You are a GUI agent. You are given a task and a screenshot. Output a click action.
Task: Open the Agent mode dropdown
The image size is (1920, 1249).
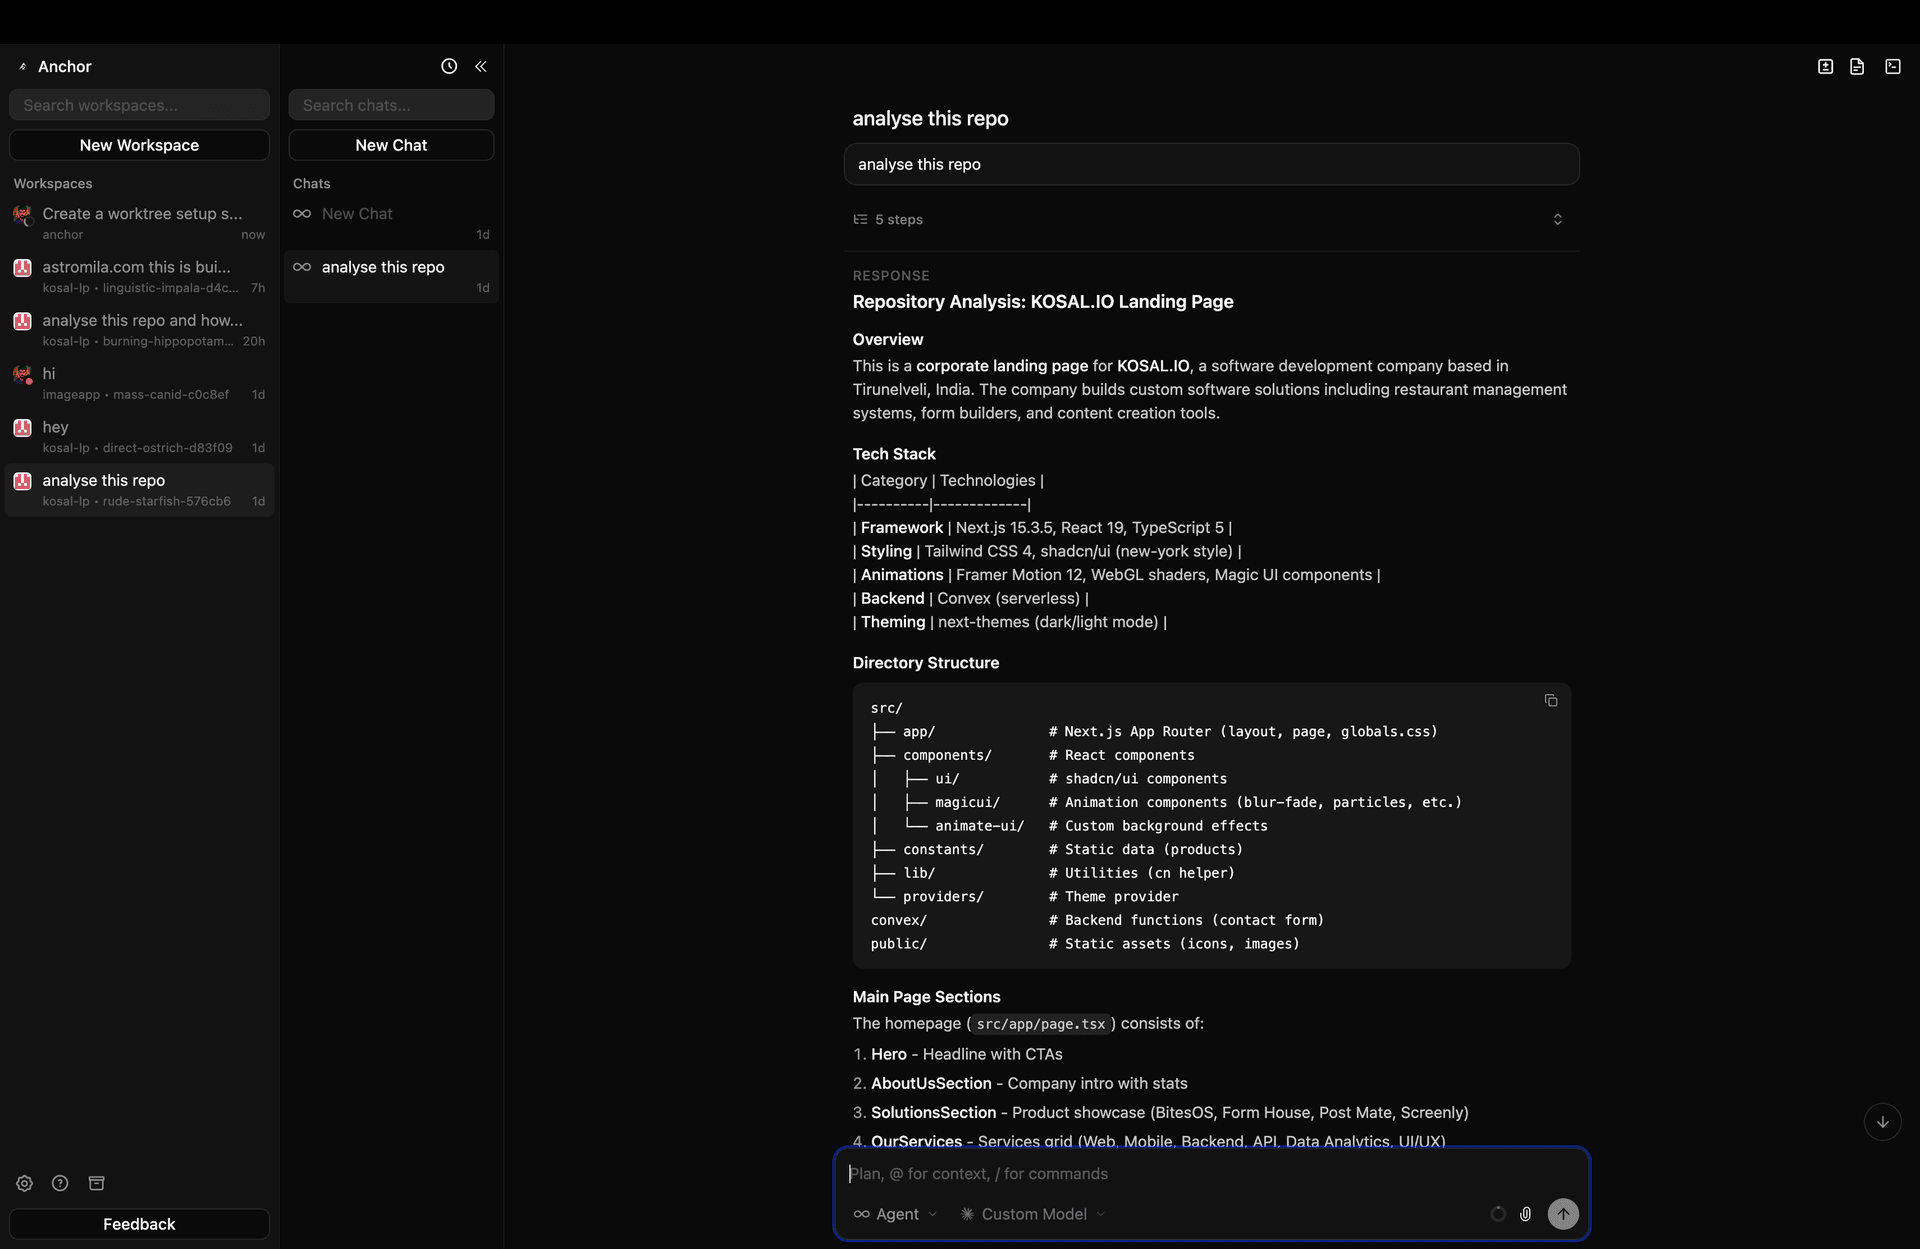point(895,1214)
